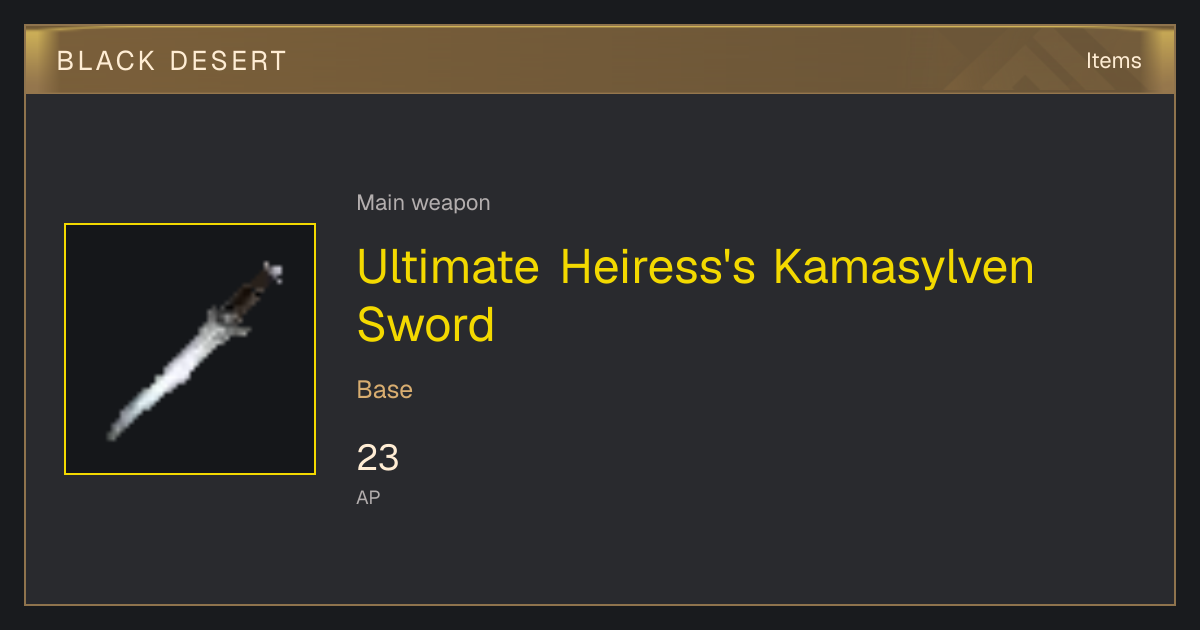1200x630 pixels.
Task: Click the chevron emblem in the header banner
Action: click(1040, 61)
